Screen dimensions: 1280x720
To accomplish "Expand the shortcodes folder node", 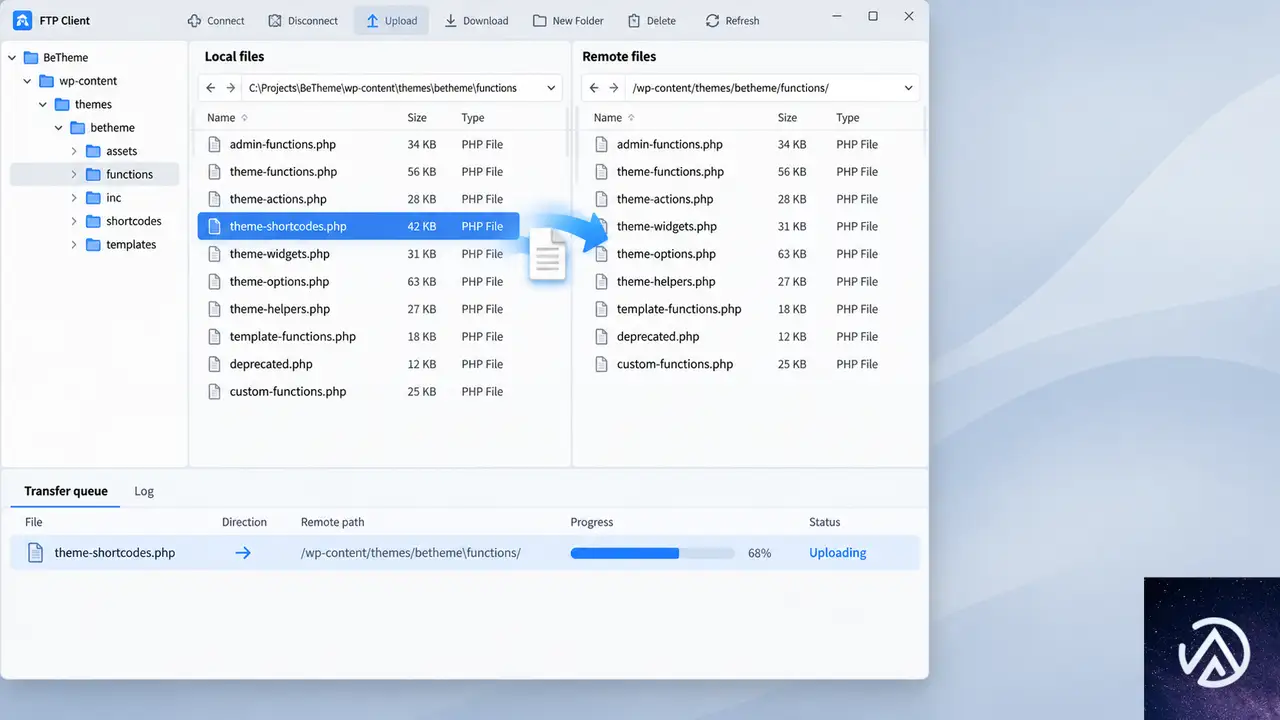I will click(75, 221).
